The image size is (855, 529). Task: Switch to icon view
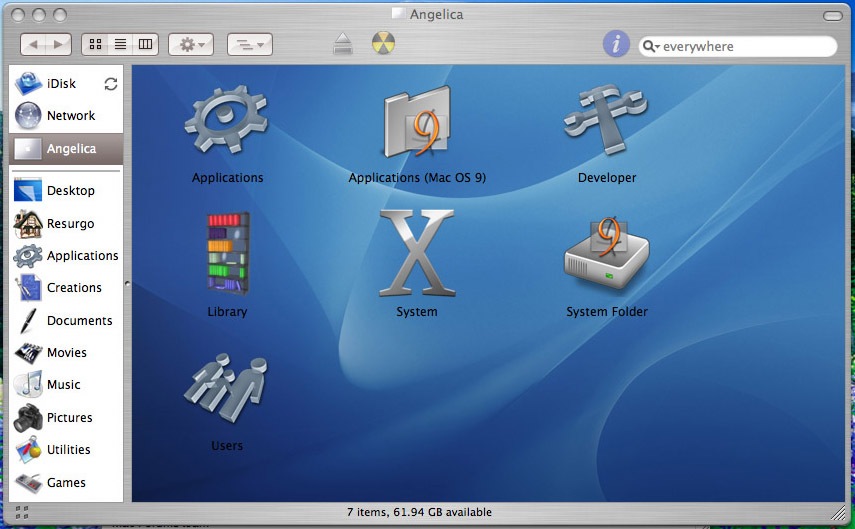click(95, 44)
